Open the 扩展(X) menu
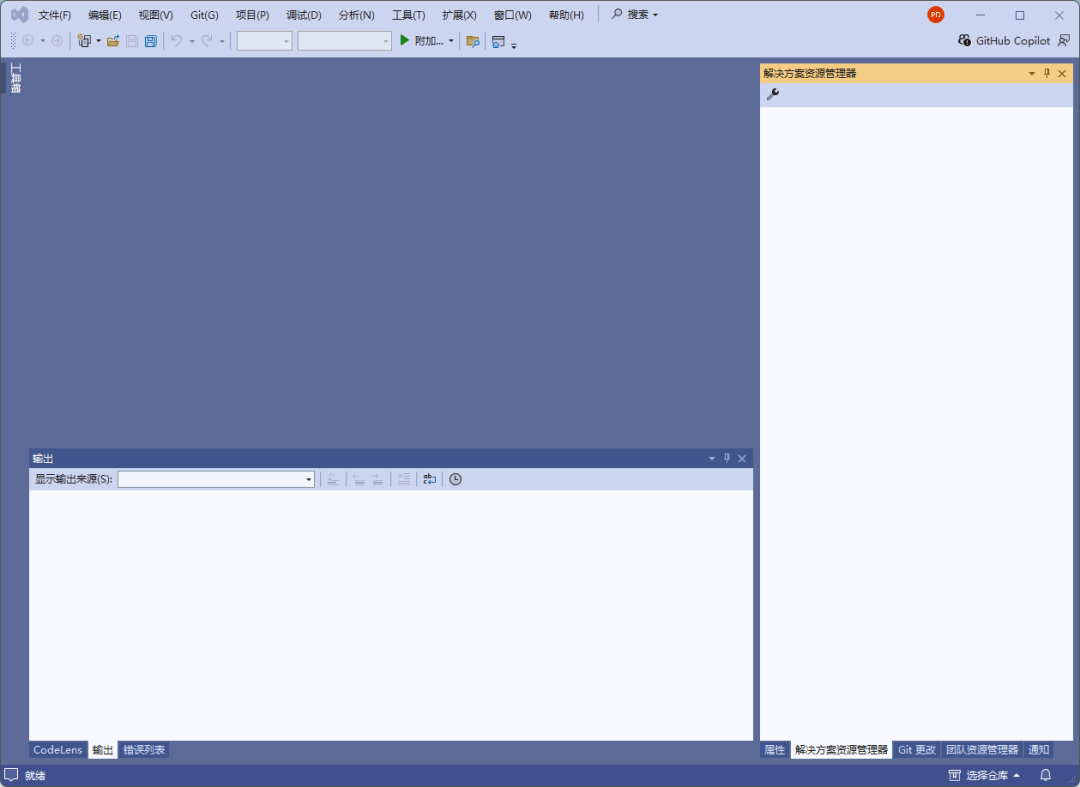Viewport: 1080px width, 787px height. (x=459, y=15)
